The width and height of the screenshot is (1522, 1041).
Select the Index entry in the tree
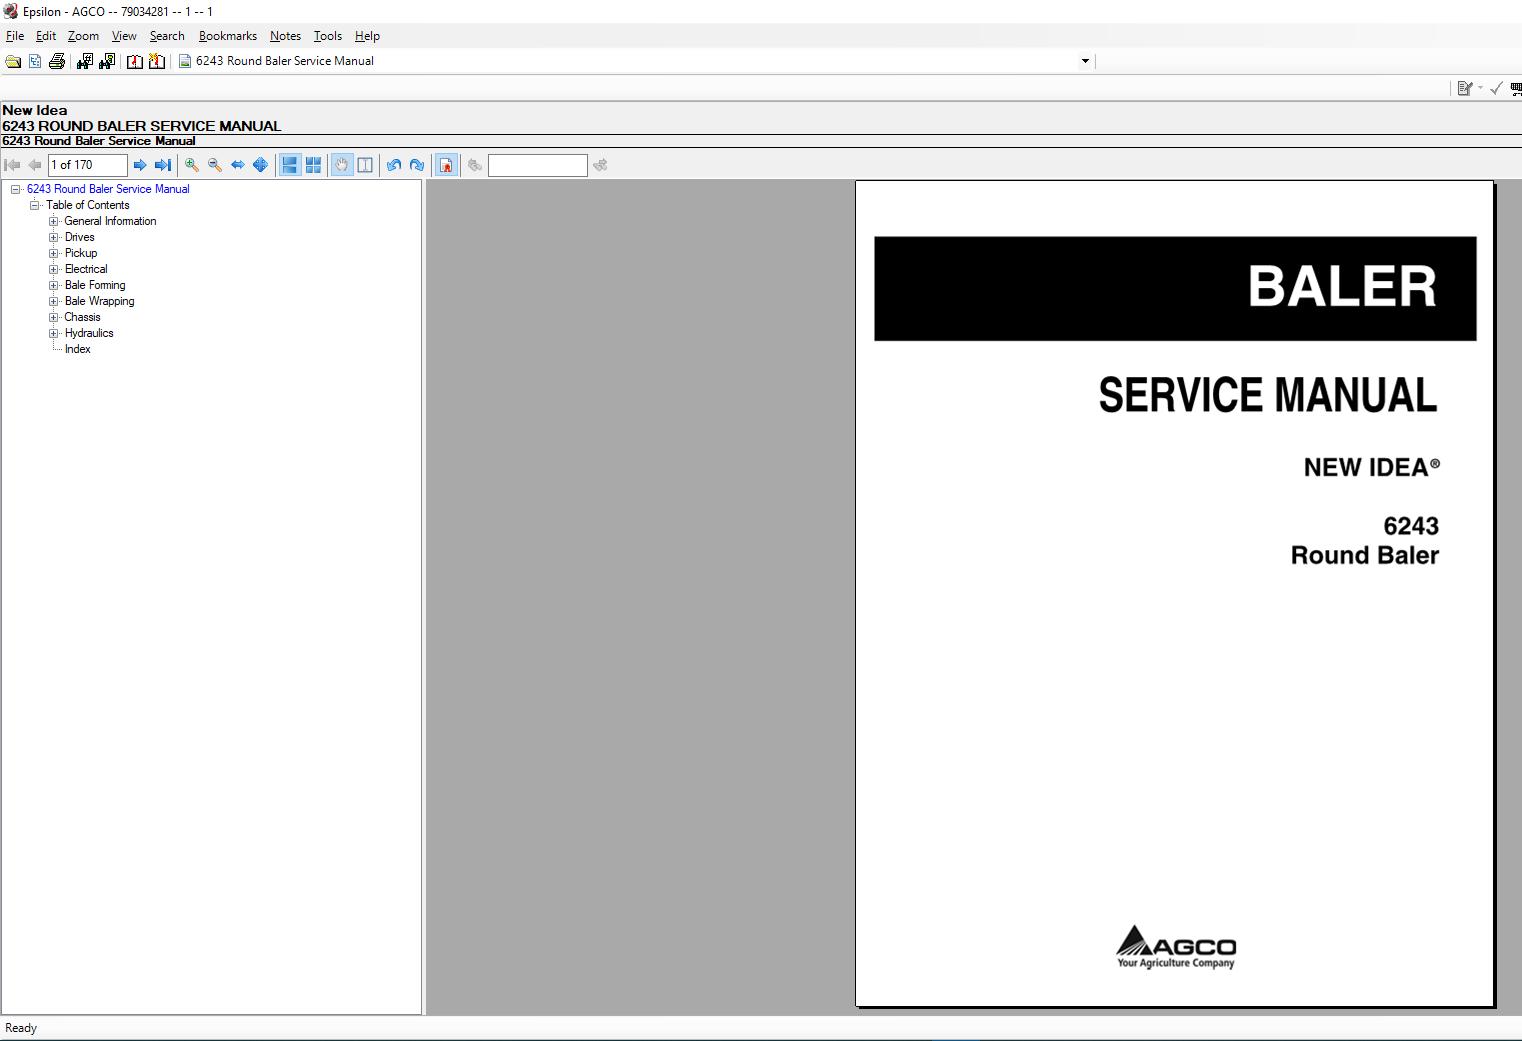click(78, 349)
